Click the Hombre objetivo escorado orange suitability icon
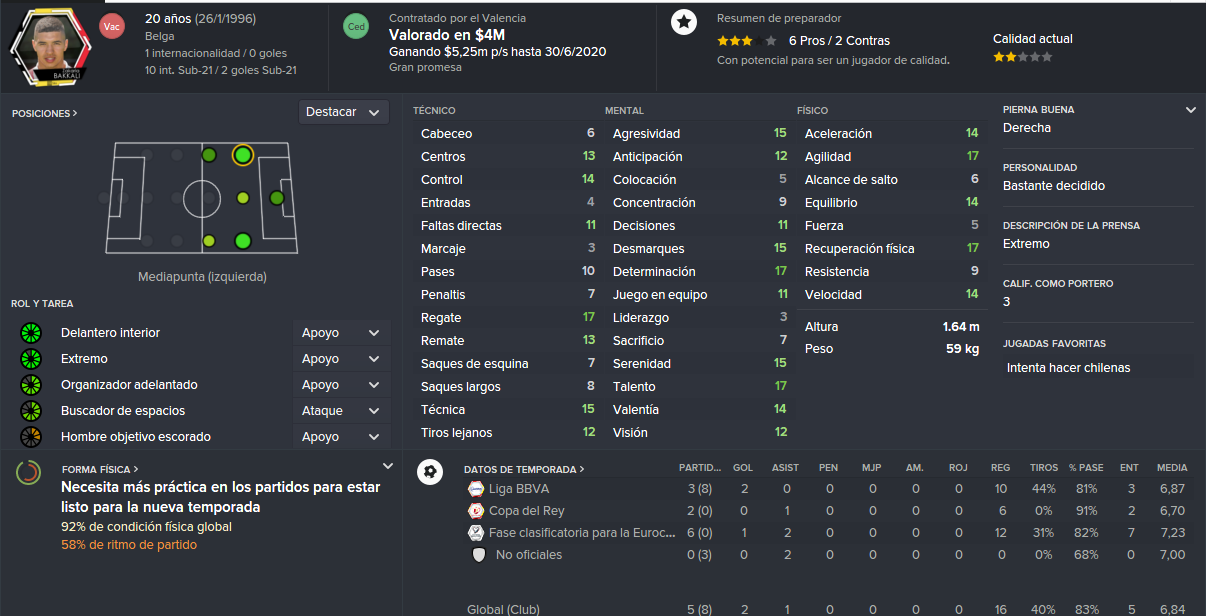 [31, 437]
